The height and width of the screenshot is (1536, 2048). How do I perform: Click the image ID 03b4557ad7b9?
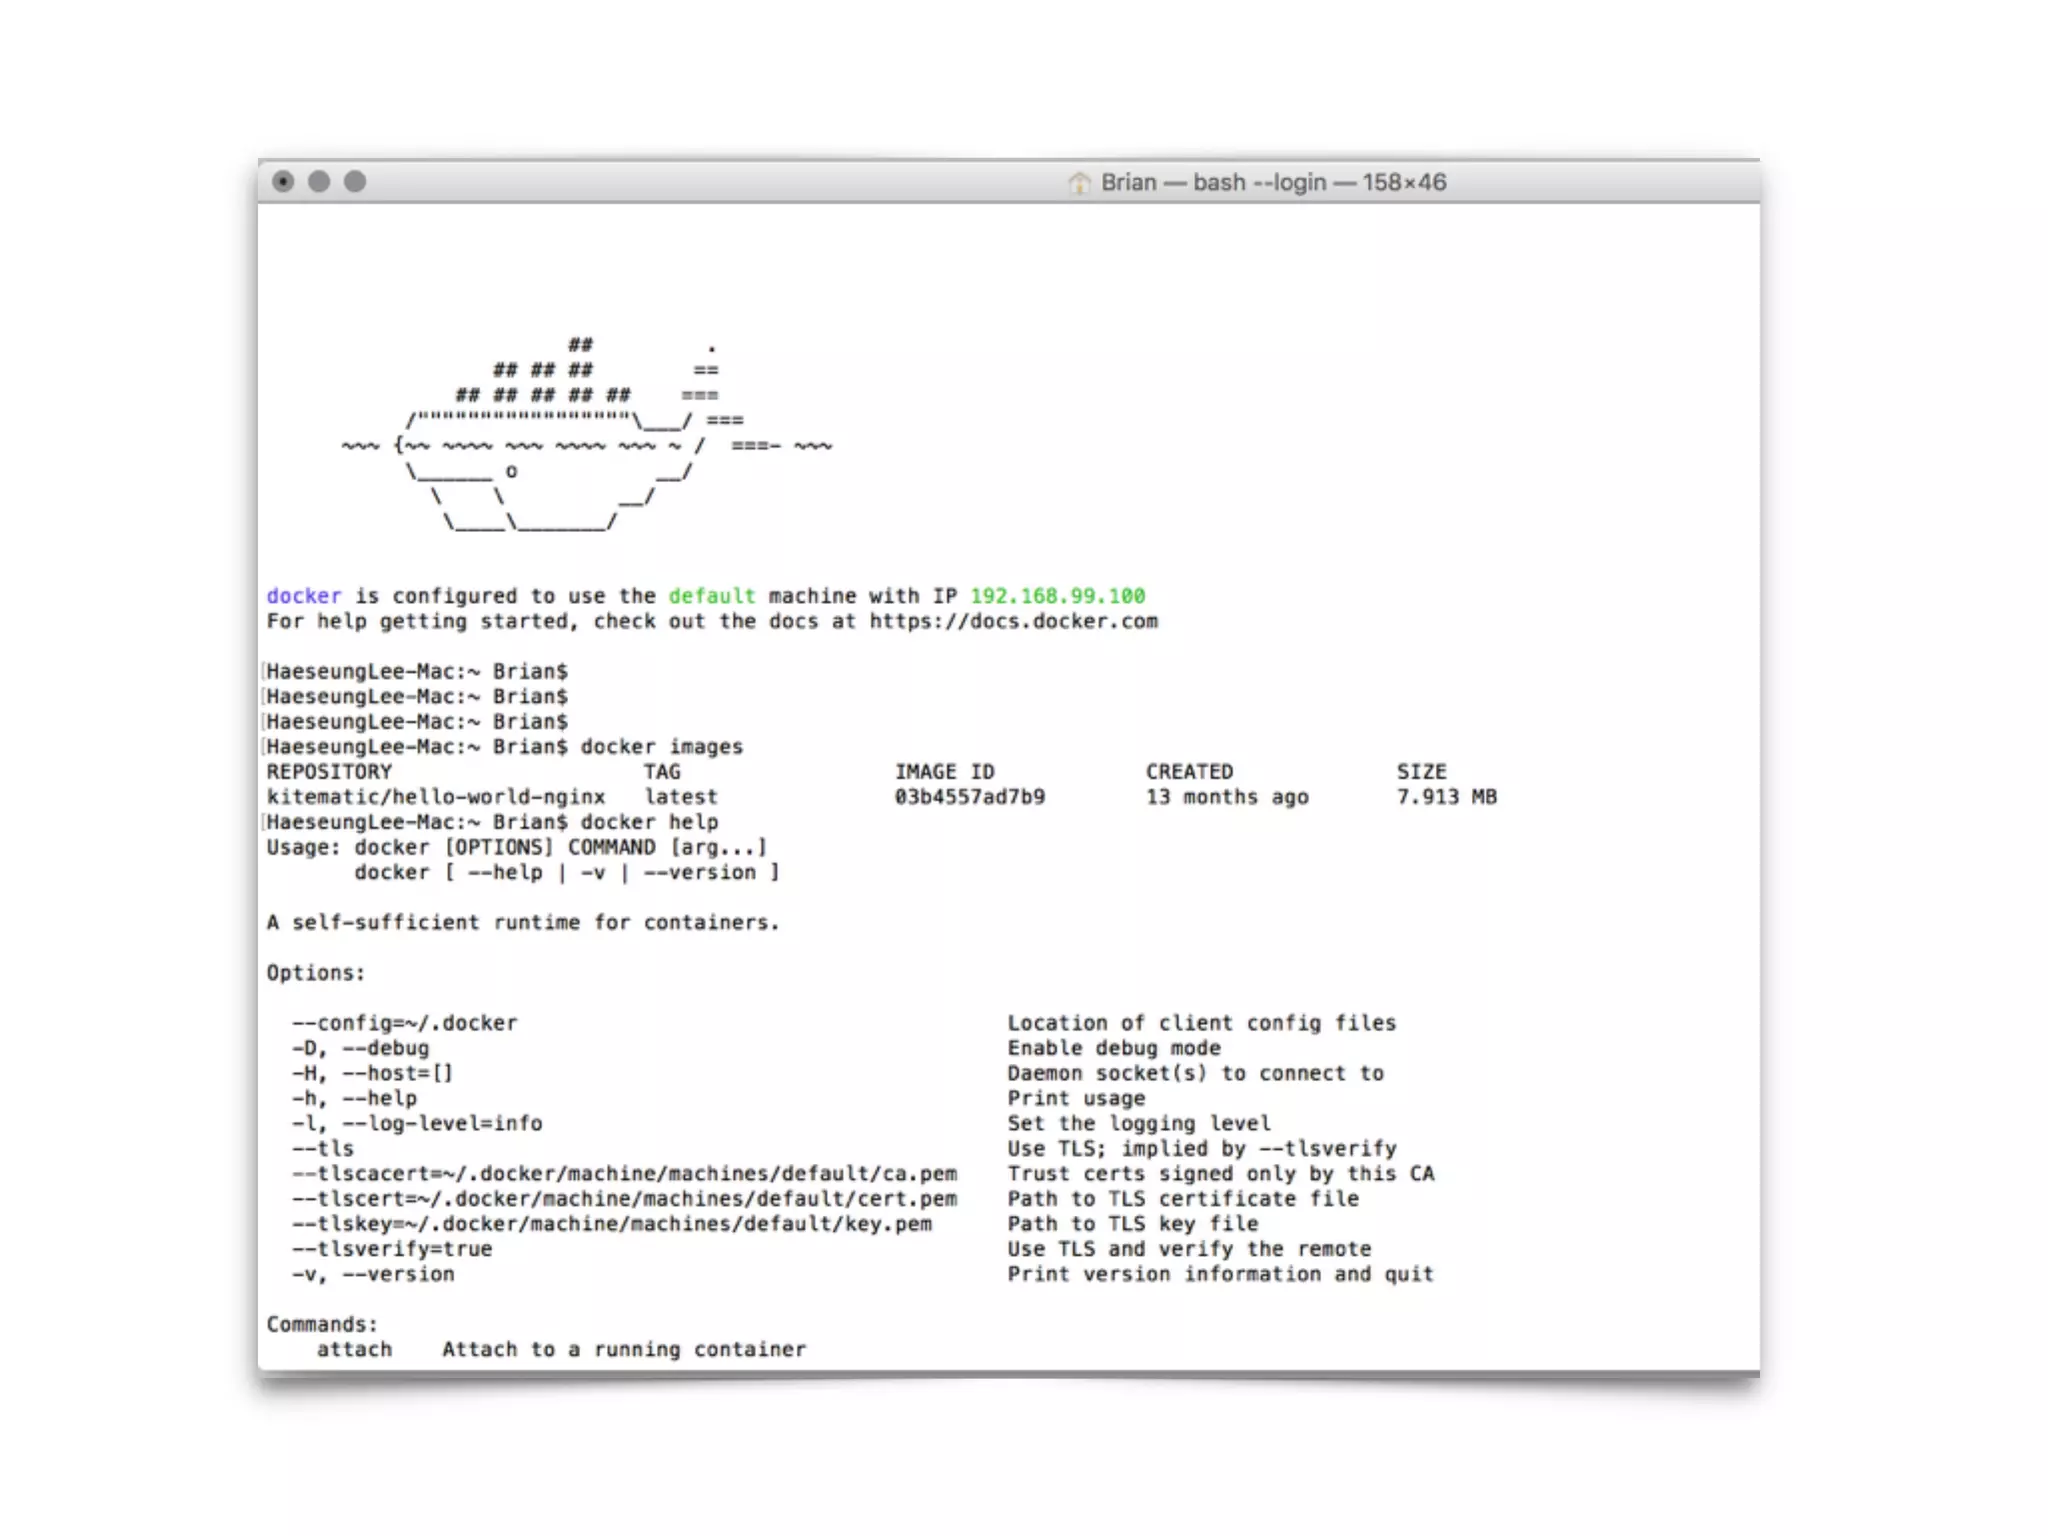tap(969, 797)
